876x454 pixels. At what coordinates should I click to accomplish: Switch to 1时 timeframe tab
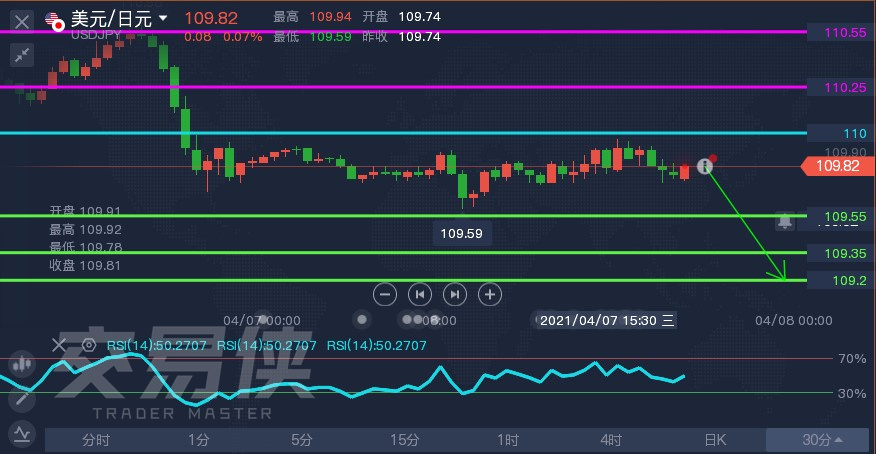tap(508, 440)
